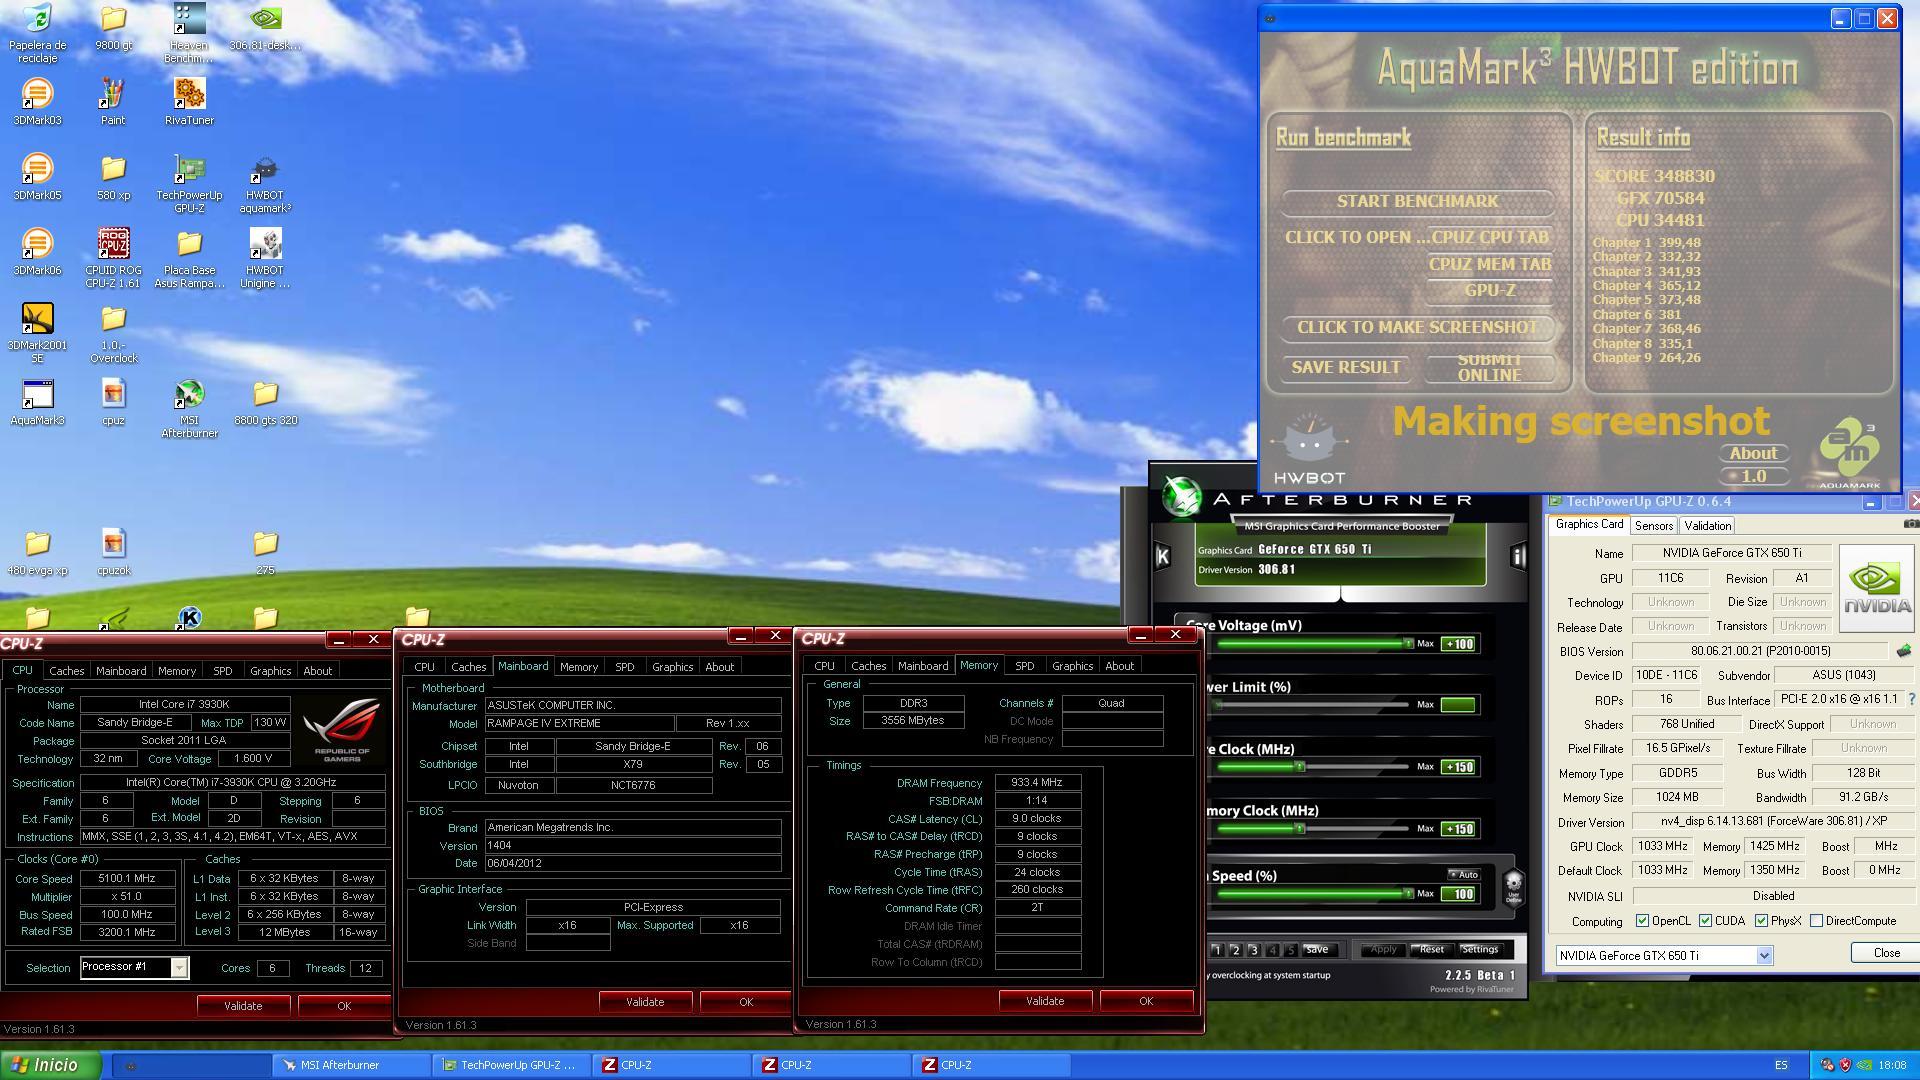Open the 3DMark06 desktop shortcut
This screenshot has width=1920, height=1080.
tap(37, 252)
